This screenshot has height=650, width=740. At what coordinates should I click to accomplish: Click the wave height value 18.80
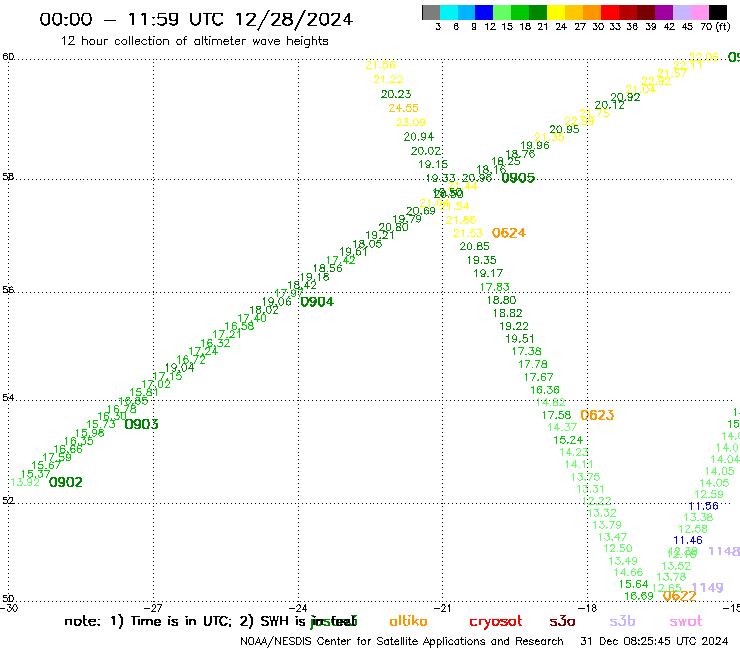[502, 300]
